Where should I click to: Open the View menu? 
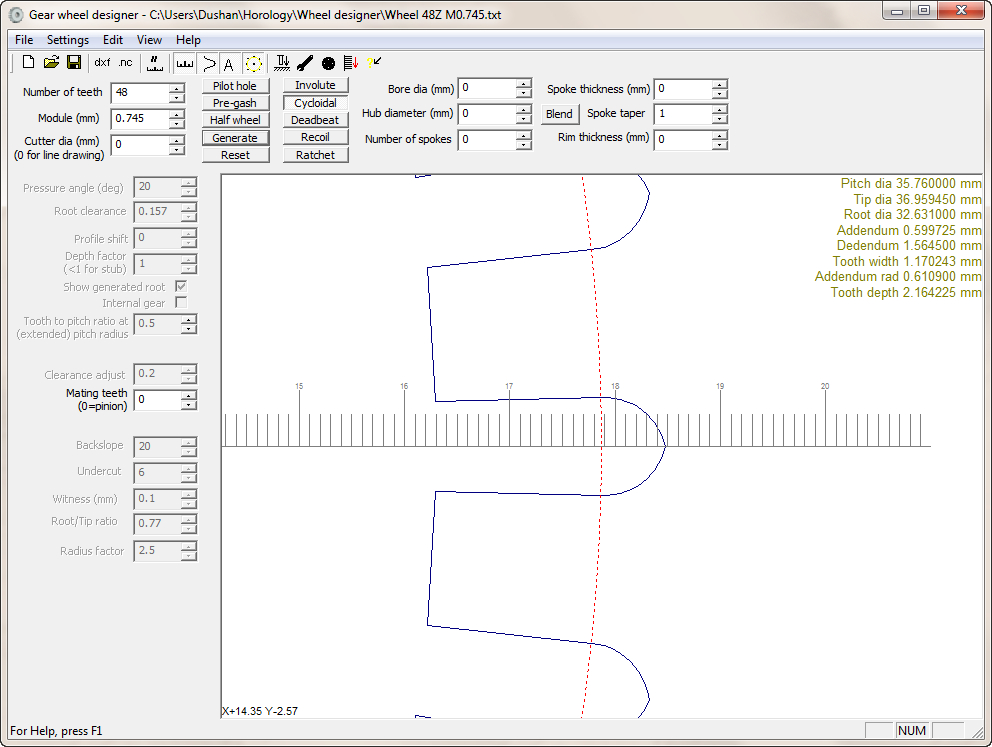(149, 40)
